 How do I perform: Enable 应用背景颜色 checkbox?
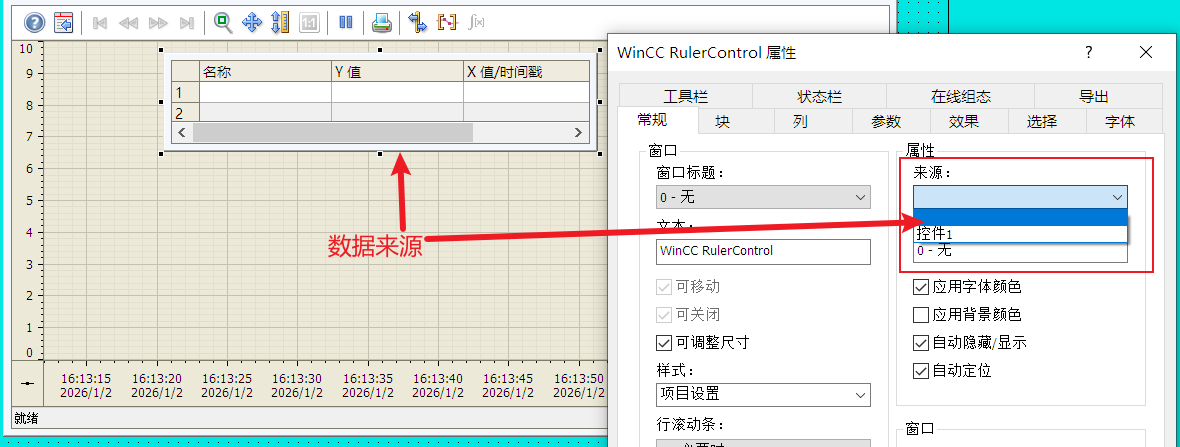pyautogui.click(x=920, y=315)
